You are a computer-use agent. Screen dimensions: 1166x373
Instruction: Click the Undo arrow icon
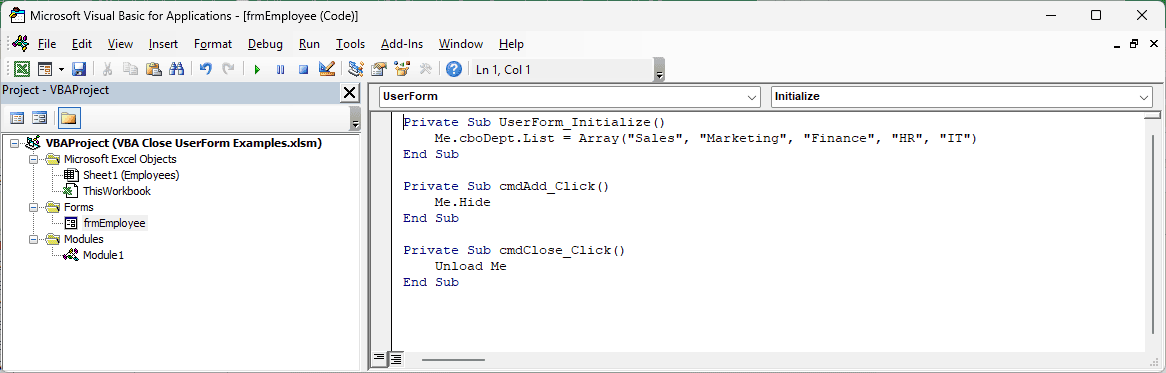[x=206, y=69]
